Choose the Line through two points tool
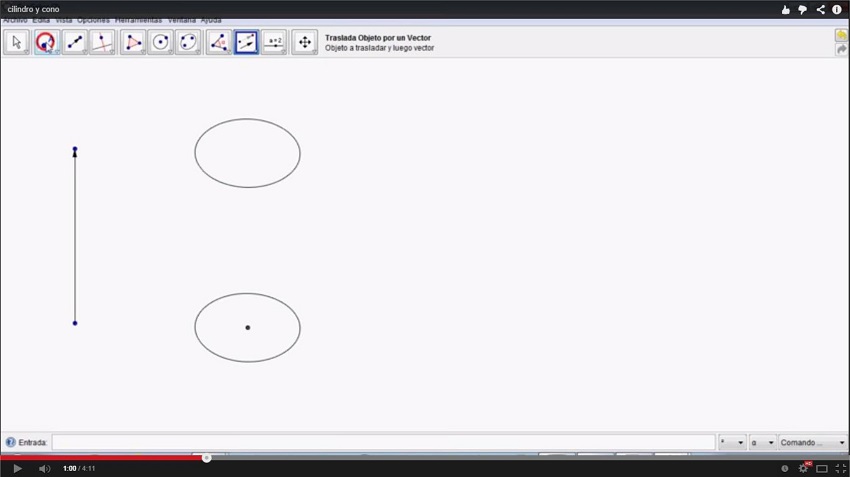This screenshot has height=477, width=850. tap(74, 42)
